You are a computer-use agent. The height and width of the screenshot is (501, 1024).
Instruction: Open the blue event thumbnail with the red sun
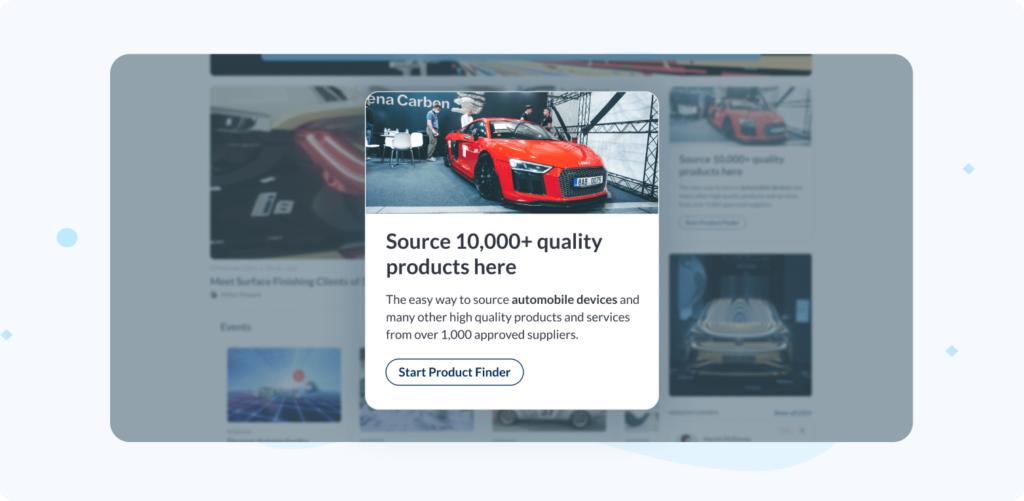284,385
